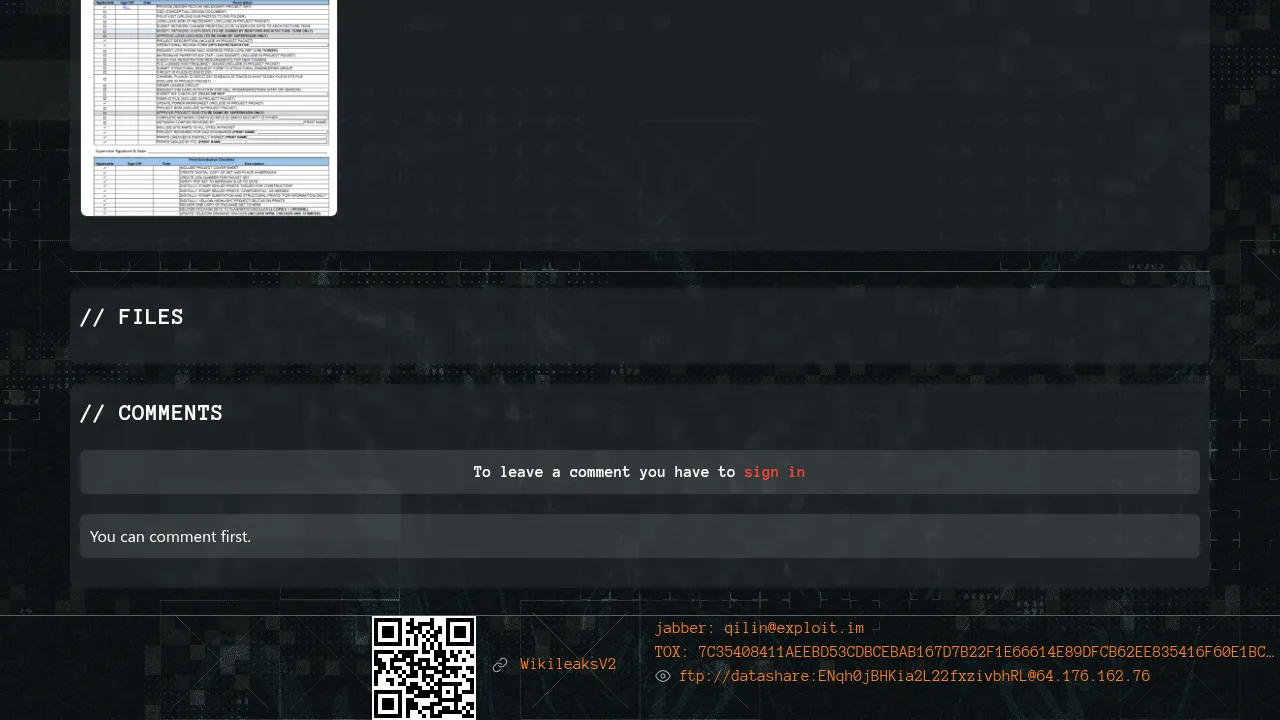
Task: Click the chain link icon beside WikileaksV2
Action: pyautogui.click(x=500, y=665)
